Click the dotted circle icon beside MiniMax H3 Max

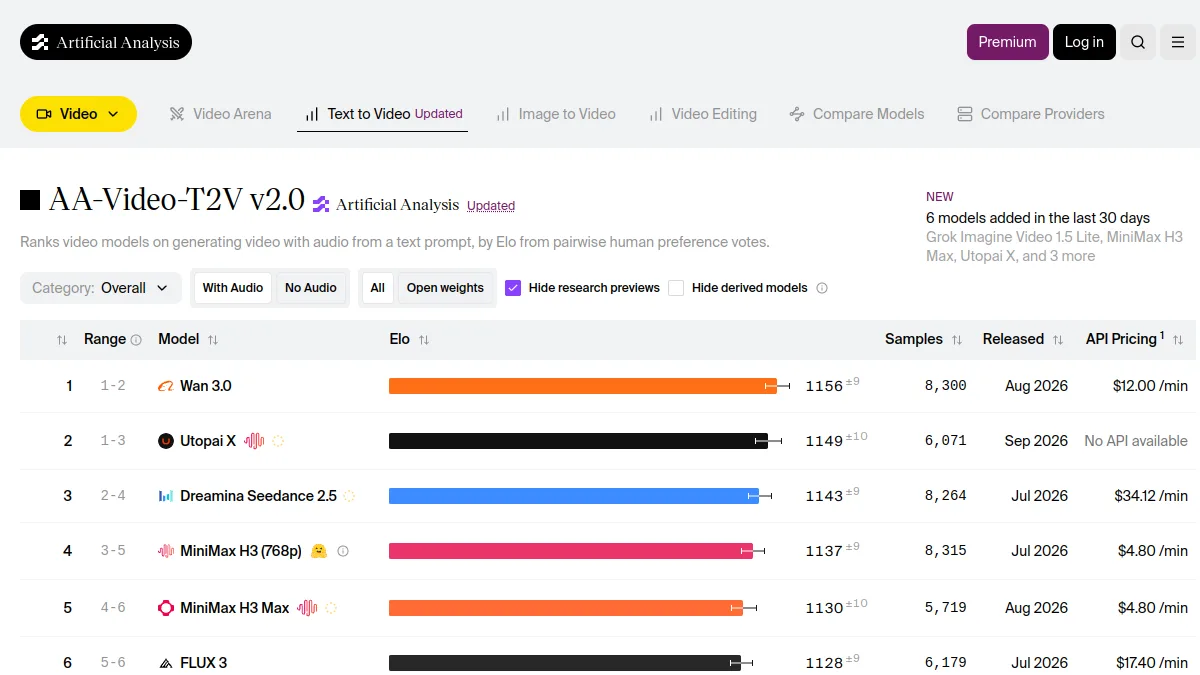[x=331, y=608]
